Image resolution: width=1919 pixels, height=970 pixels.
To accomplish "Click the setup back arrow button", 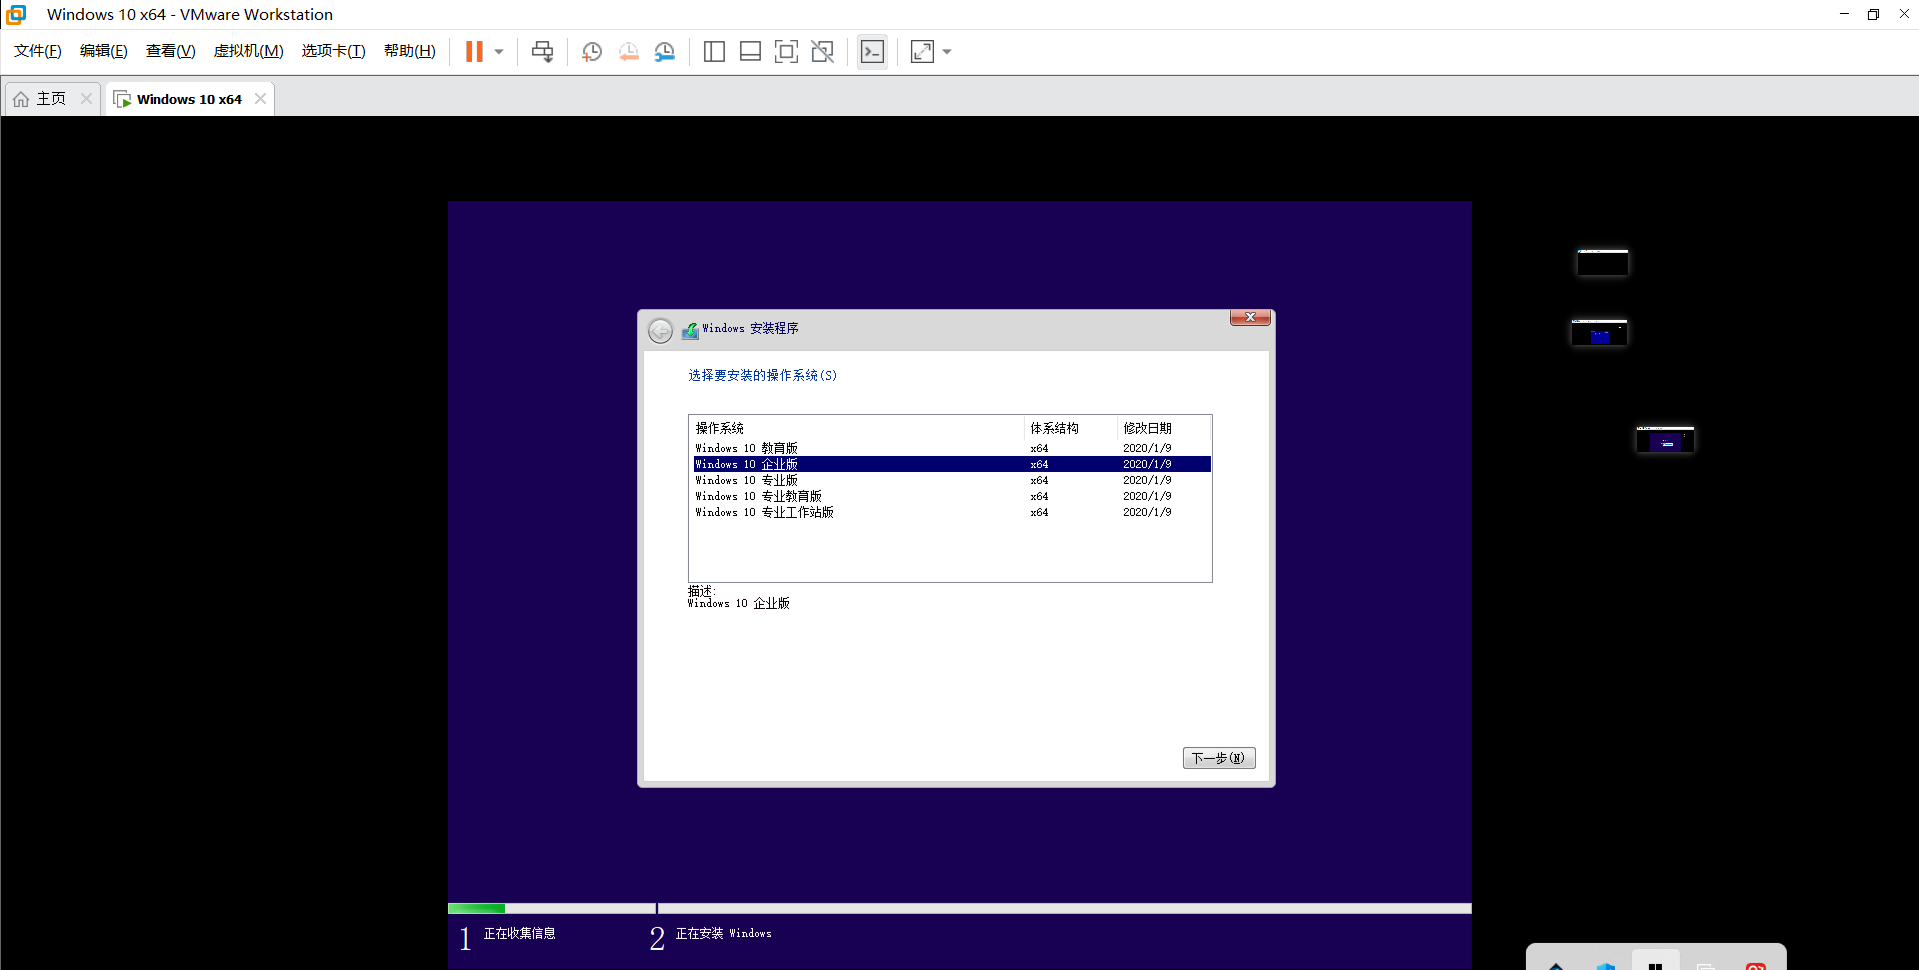I will [x=660, y=331].
